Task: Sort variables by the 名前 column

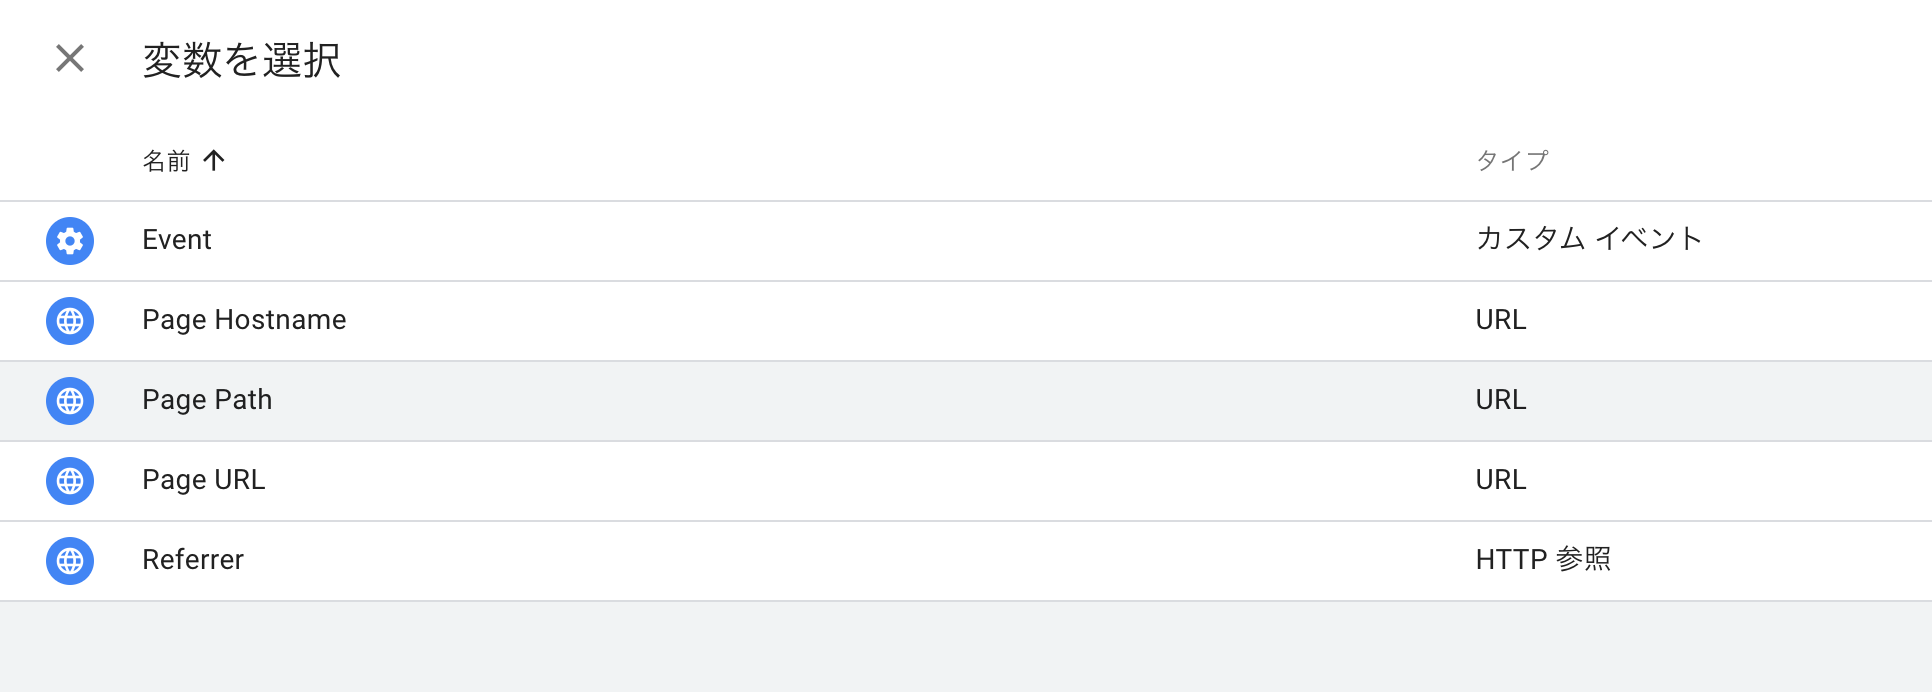Action: point(185,160)
